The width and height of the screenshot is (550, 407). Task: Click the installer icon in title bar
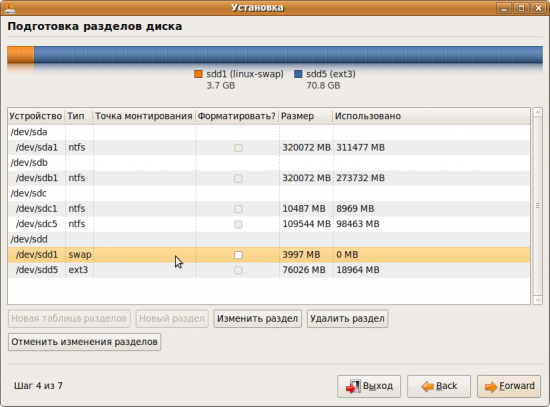[10, 8]
